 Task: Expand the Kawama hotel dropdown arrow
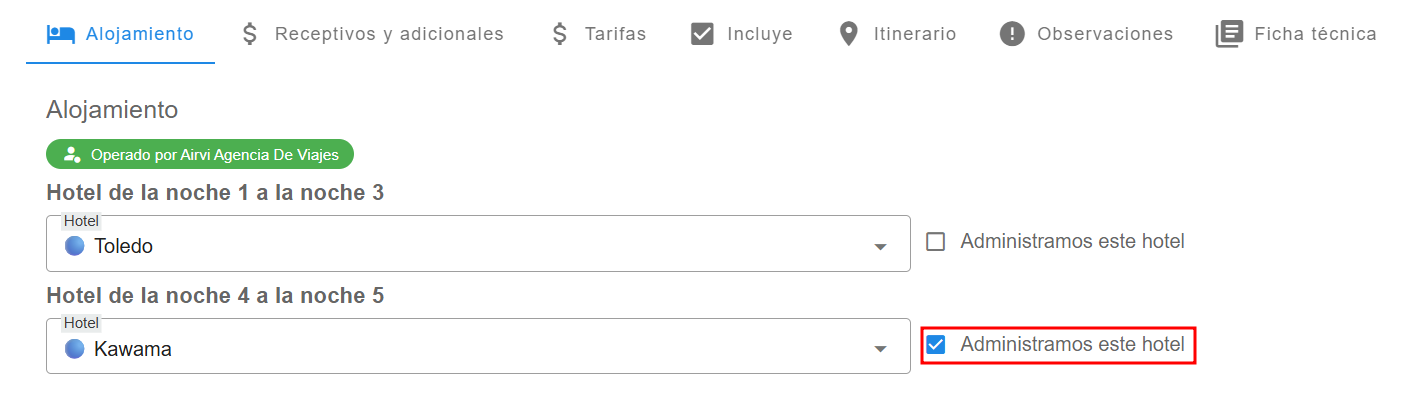click(x=880, y=349)
